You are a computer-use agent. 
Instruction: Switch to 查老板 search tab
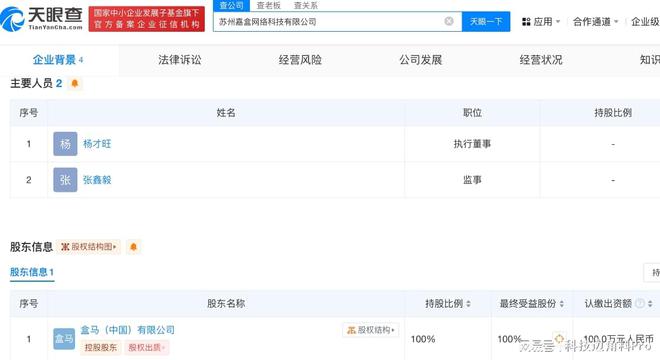[269, 5]
